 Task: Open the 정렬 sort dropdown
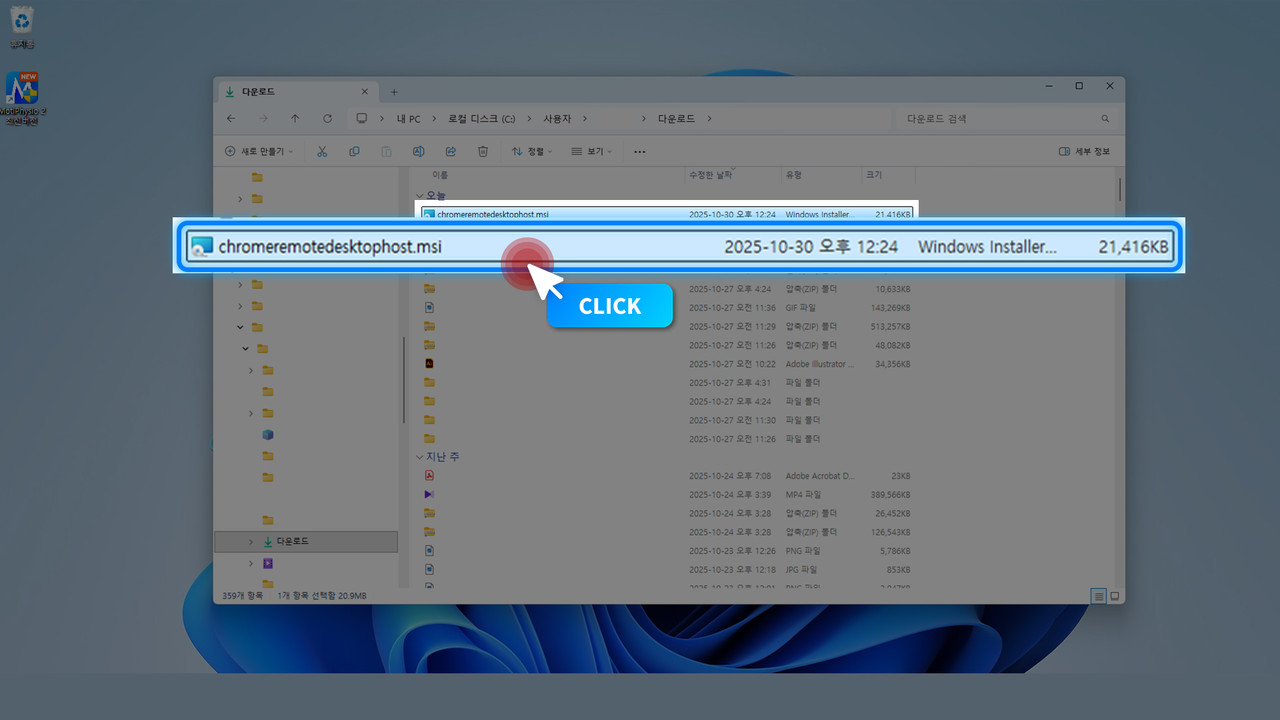coord(533,152)
